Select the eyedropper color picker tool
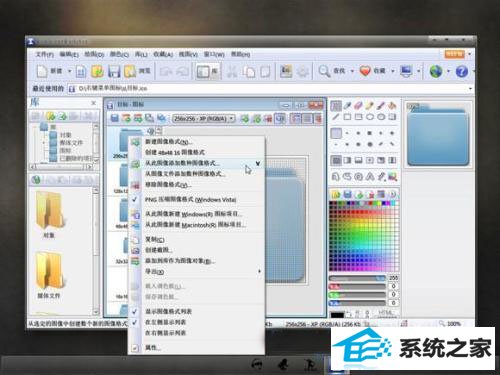The height and width of the screenshot is (375, 500). [x=347, y=106]
